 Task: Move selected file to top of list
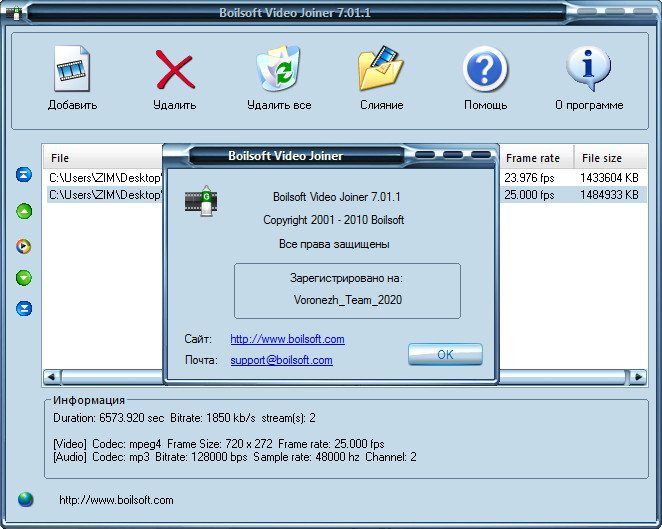tap(24, 174)
